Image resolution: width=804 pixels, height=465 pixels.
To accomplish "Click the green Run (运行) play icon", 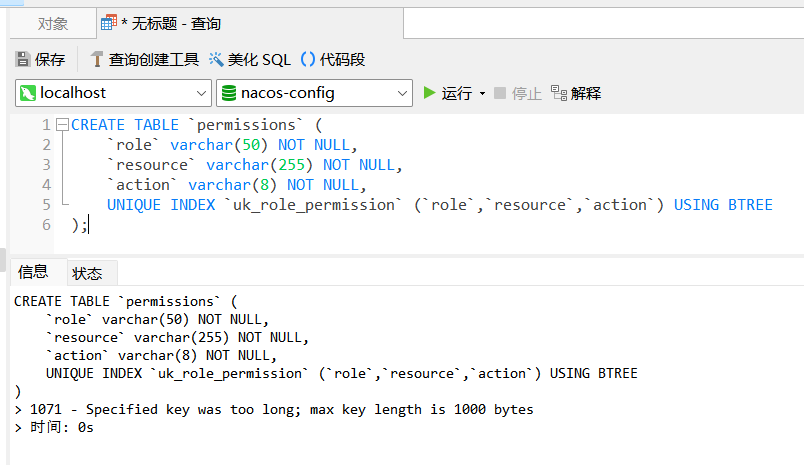I will 429,93.
